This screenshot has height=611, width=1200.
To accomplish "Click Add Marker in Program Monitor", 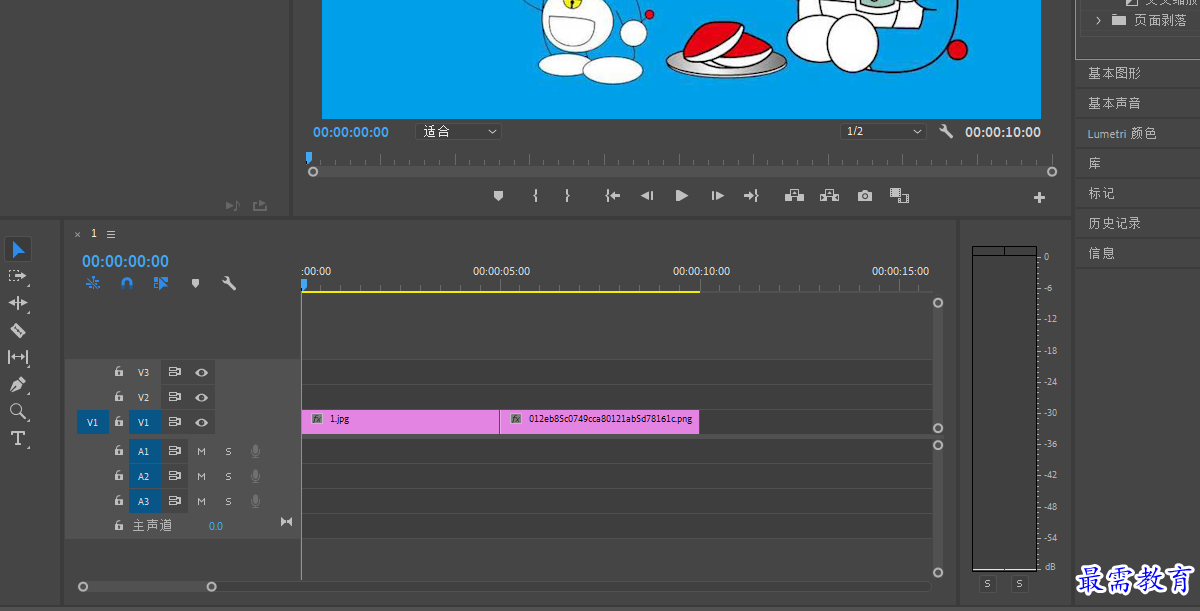I will 498,196.
